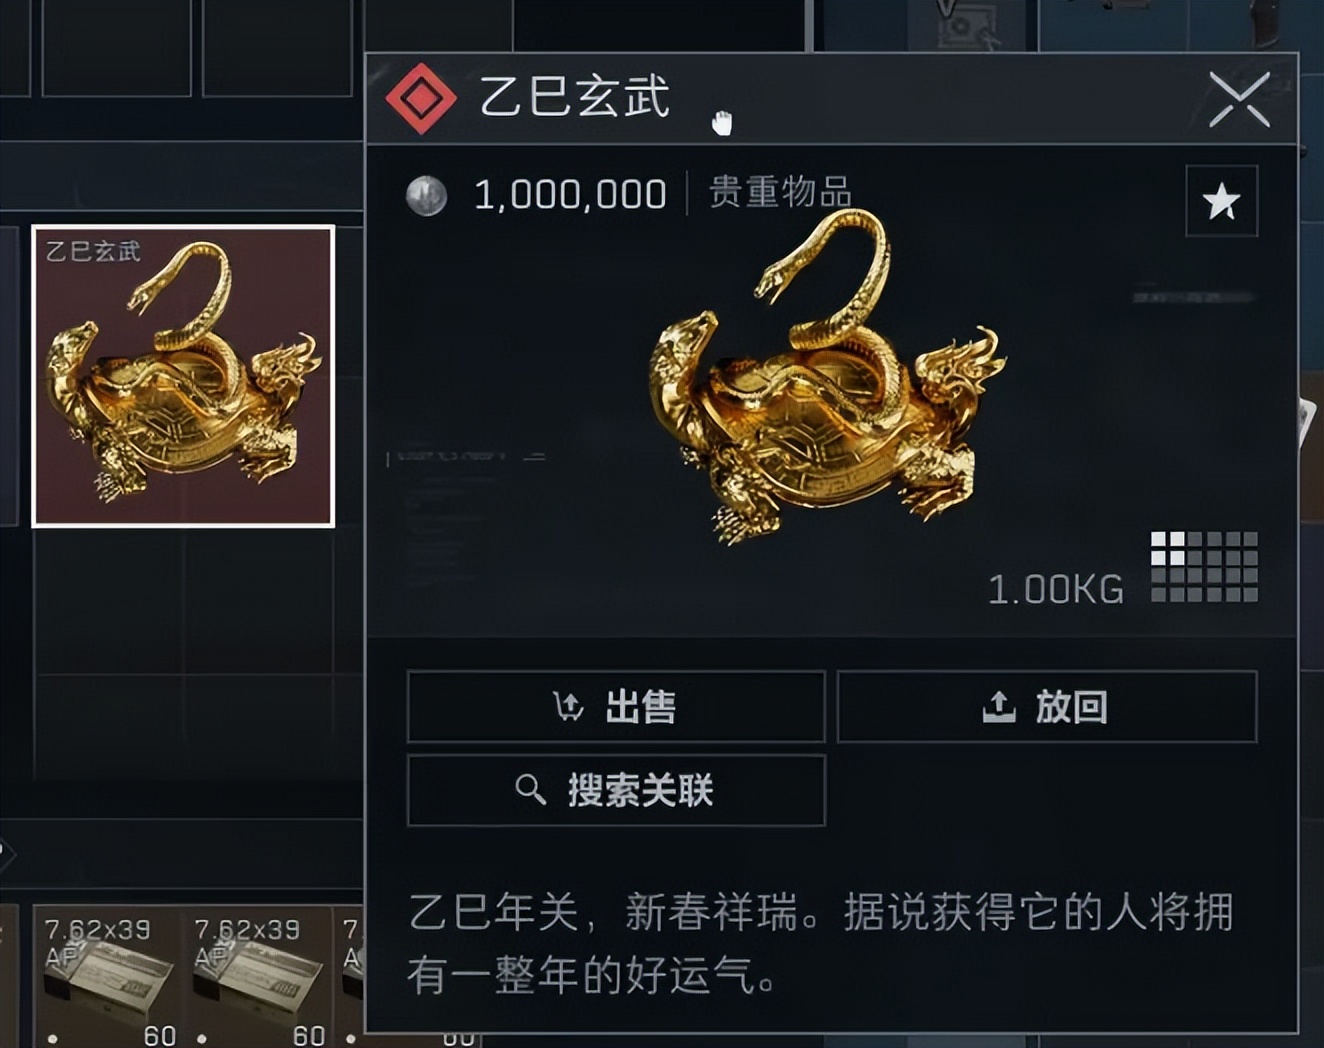Click the red diamond rarity icon
Screen dimensions: 1324x1048
coord(421,98)
